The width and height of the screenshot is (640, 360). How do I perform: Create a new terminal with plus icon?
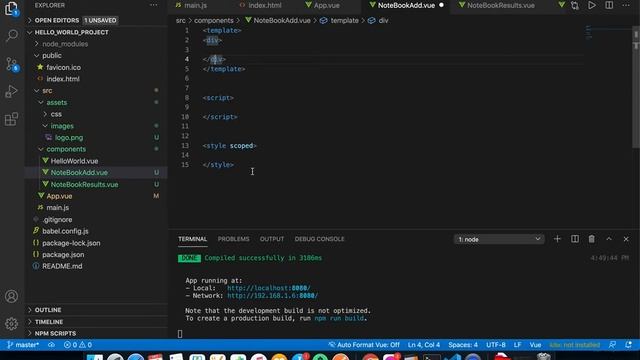(557, 239)
